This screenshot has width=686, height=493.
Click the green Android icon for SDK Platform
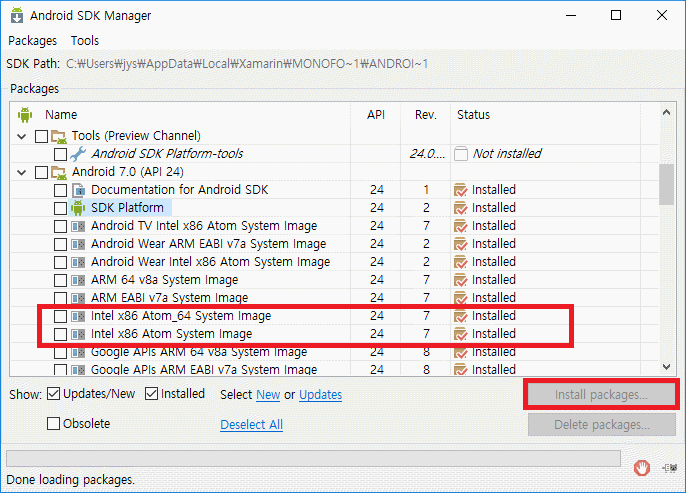tap(78, 208)
